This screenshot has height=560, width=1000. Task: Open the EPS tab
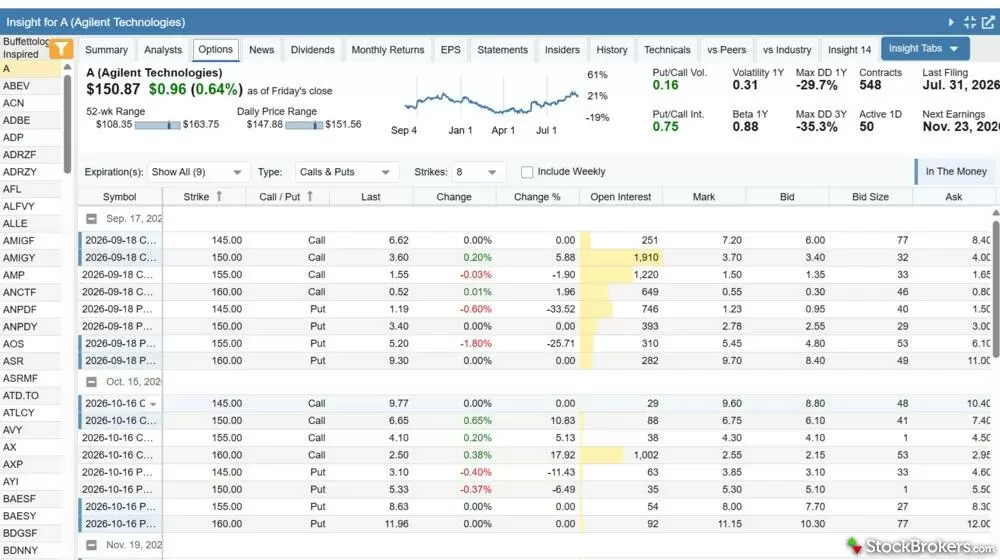click(x=450, y=50)
